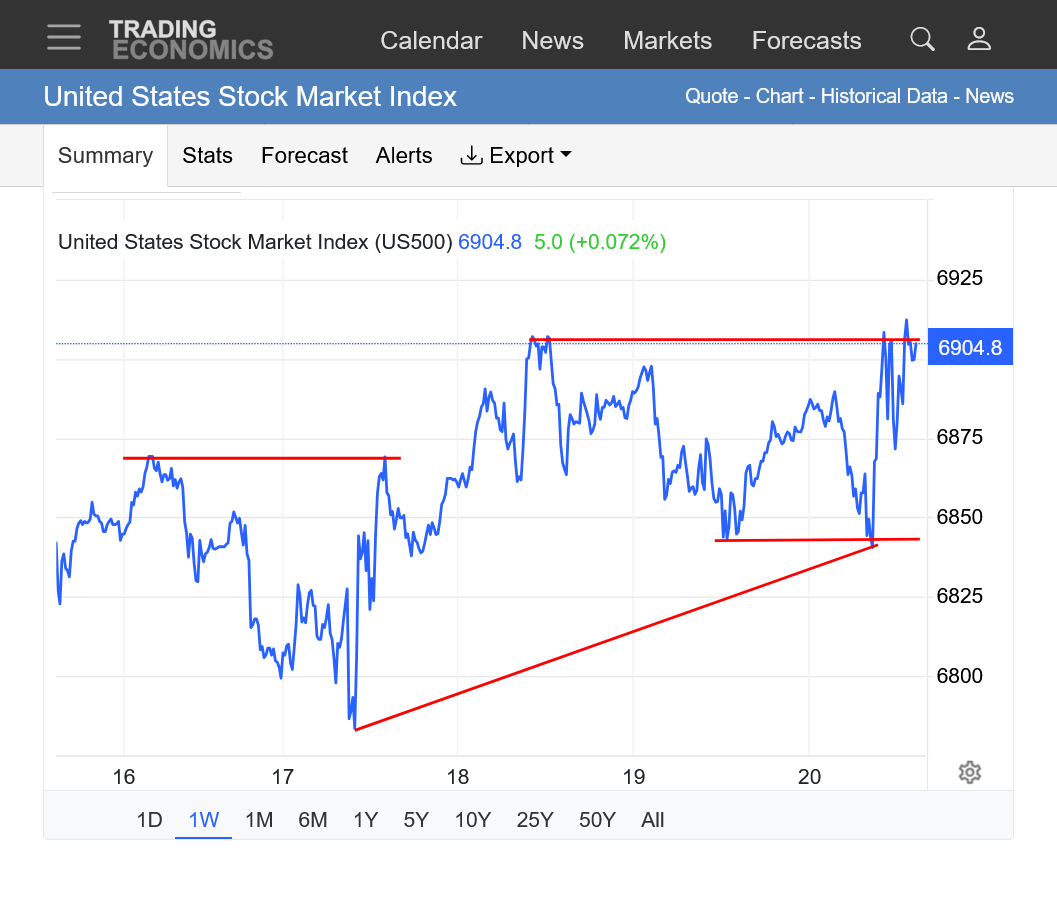The height and width of the screenshot is (901, 1057).
Task: Open the Forecast tab
Action: (304, 156)
